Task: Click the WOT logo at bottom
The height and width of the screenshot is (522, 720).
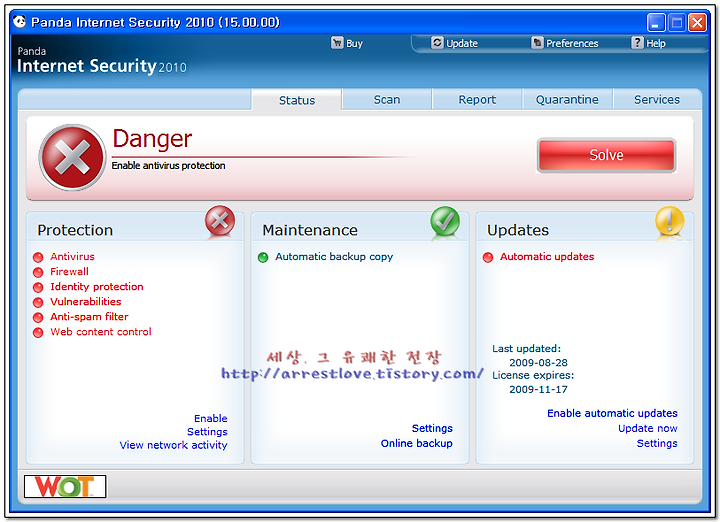Action: (65, 487)
